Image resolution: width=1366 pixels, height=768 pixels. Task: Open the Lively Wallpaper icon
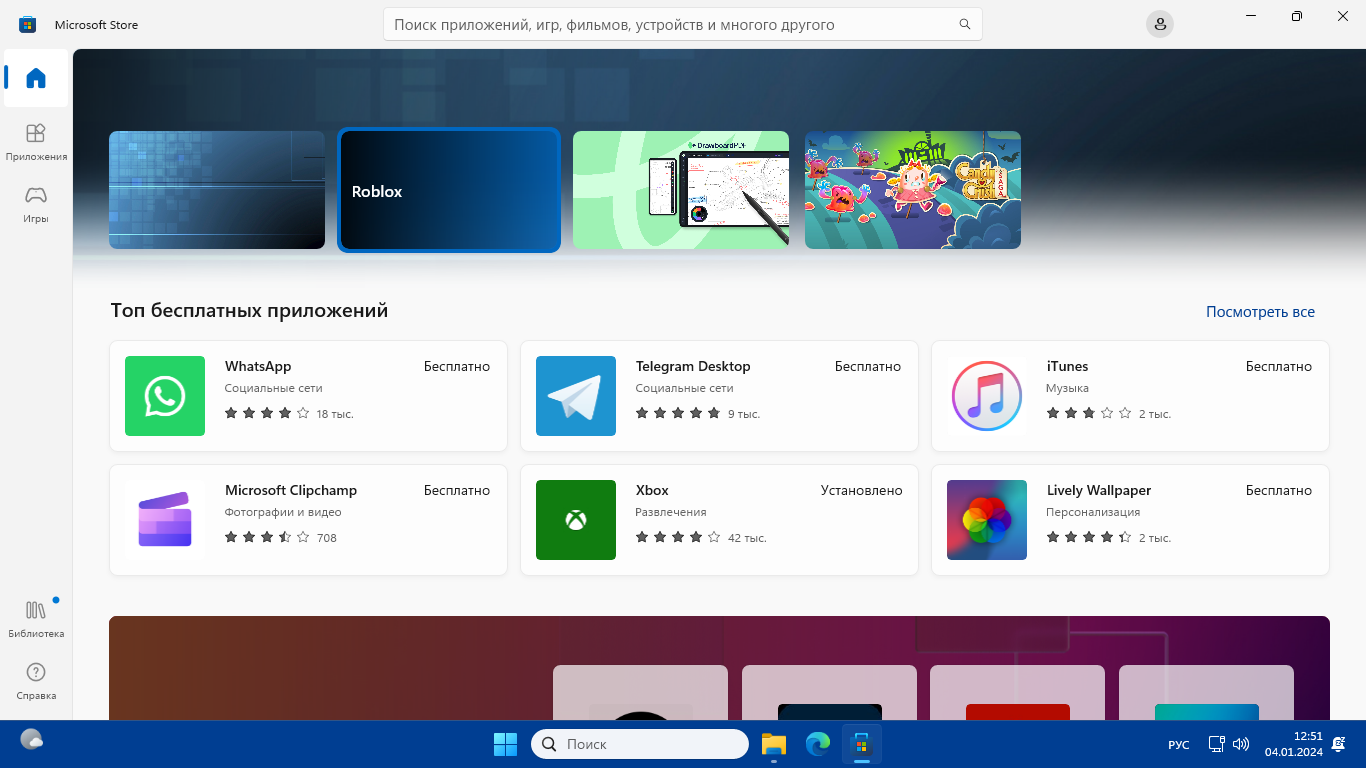(x=987, y=520)
